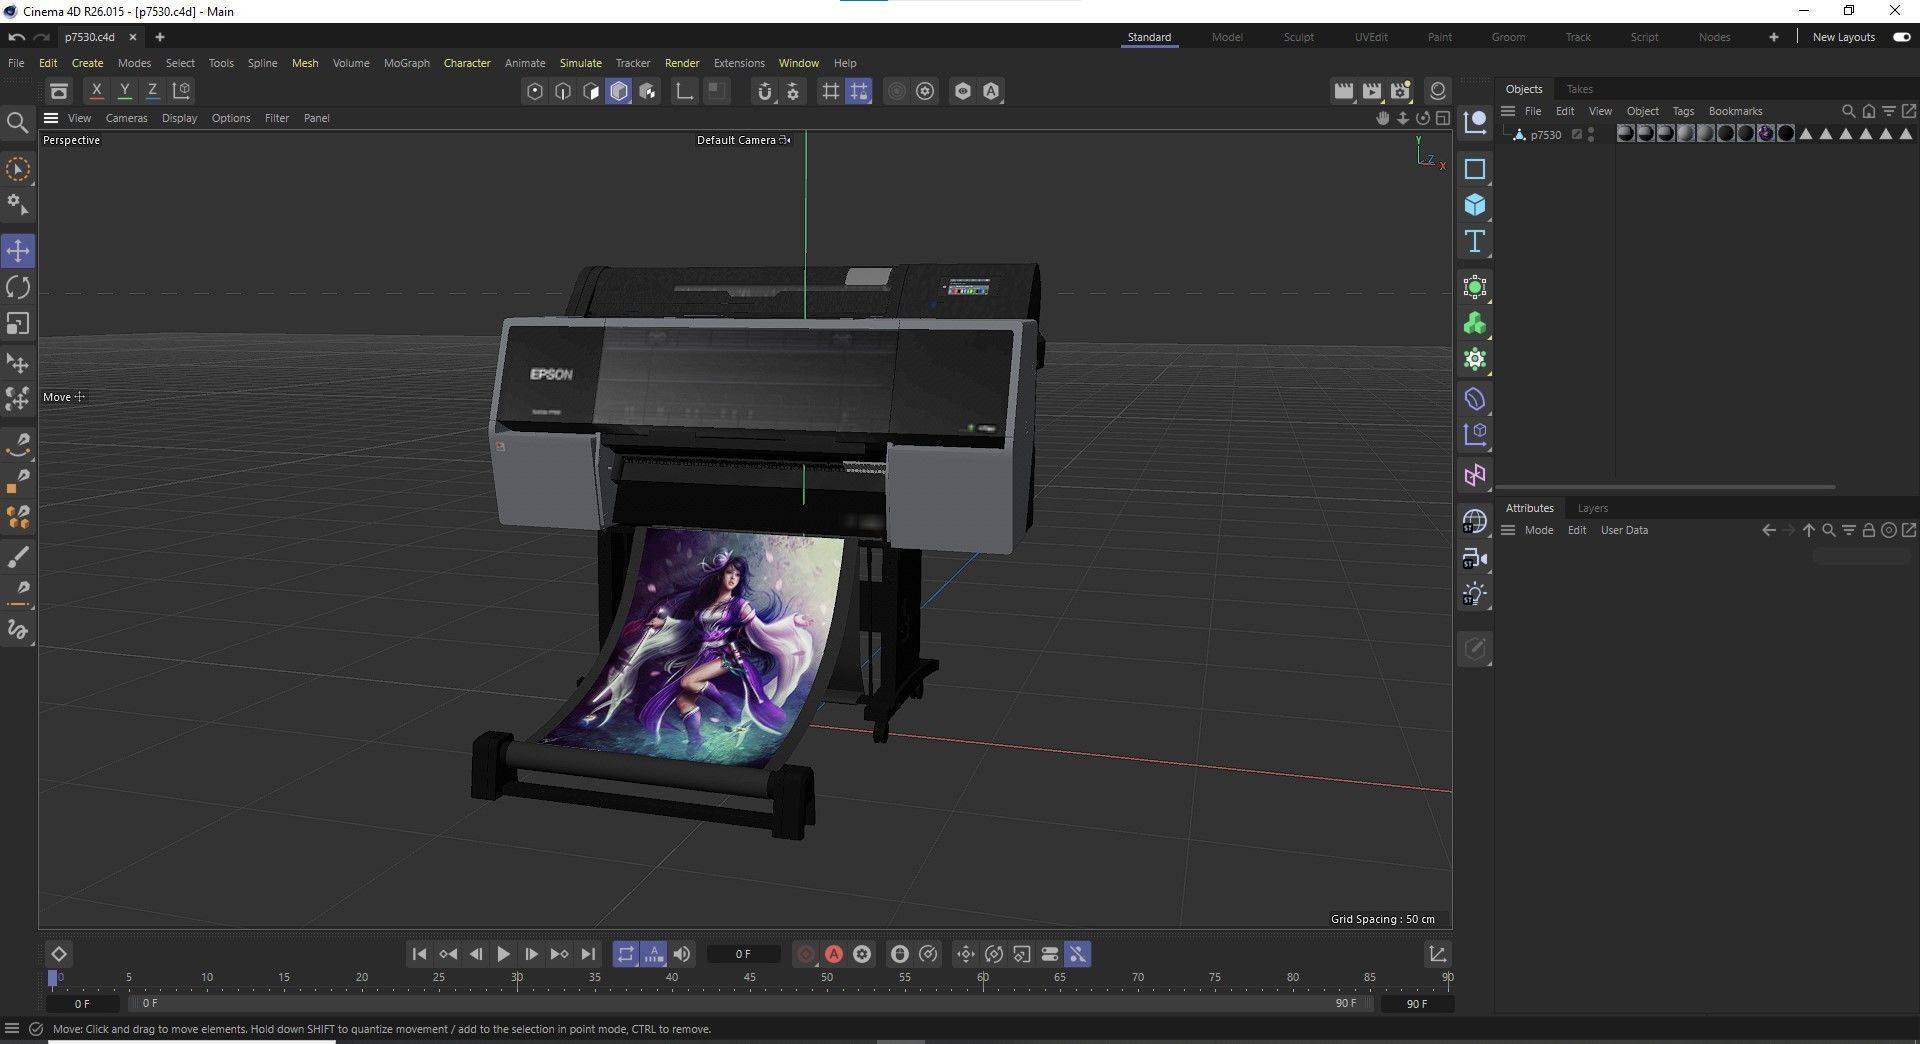
Task: Toggle X axis lock
Action: 96,90
